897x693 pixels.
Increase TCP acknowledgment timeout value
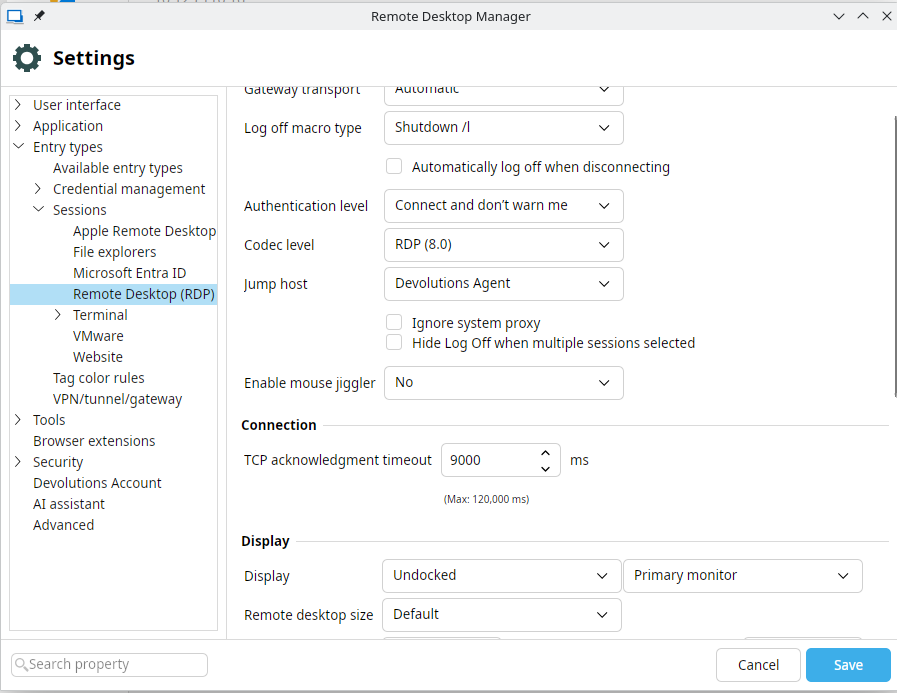pos(545,453)
